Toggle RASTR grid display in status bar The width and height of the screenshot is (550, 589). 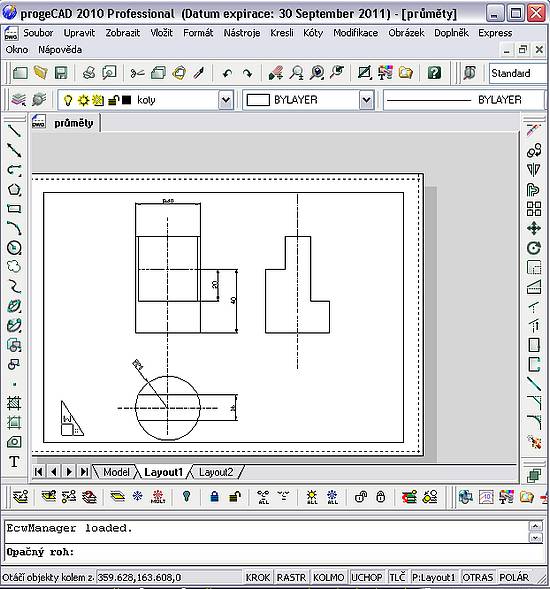tap(292, 577)
